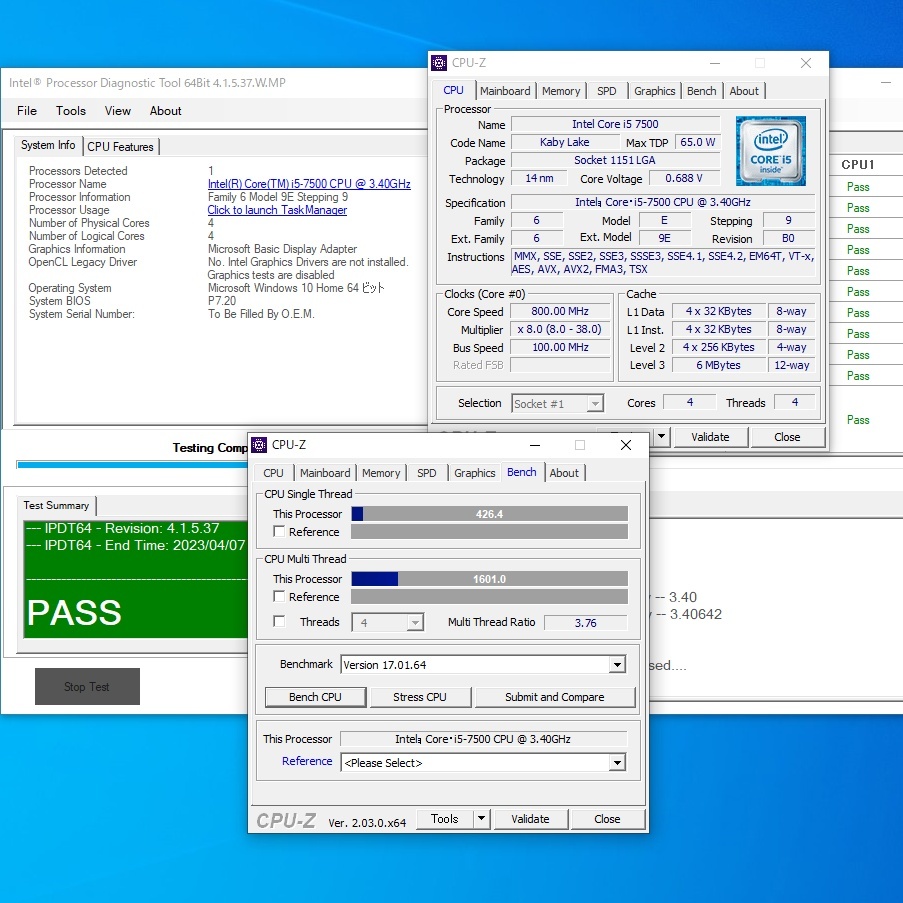This screenshot has height=903, width=903.
Task: Click the CPU-Z app icon in the top window title bar
Action: (x=439, y=63)
